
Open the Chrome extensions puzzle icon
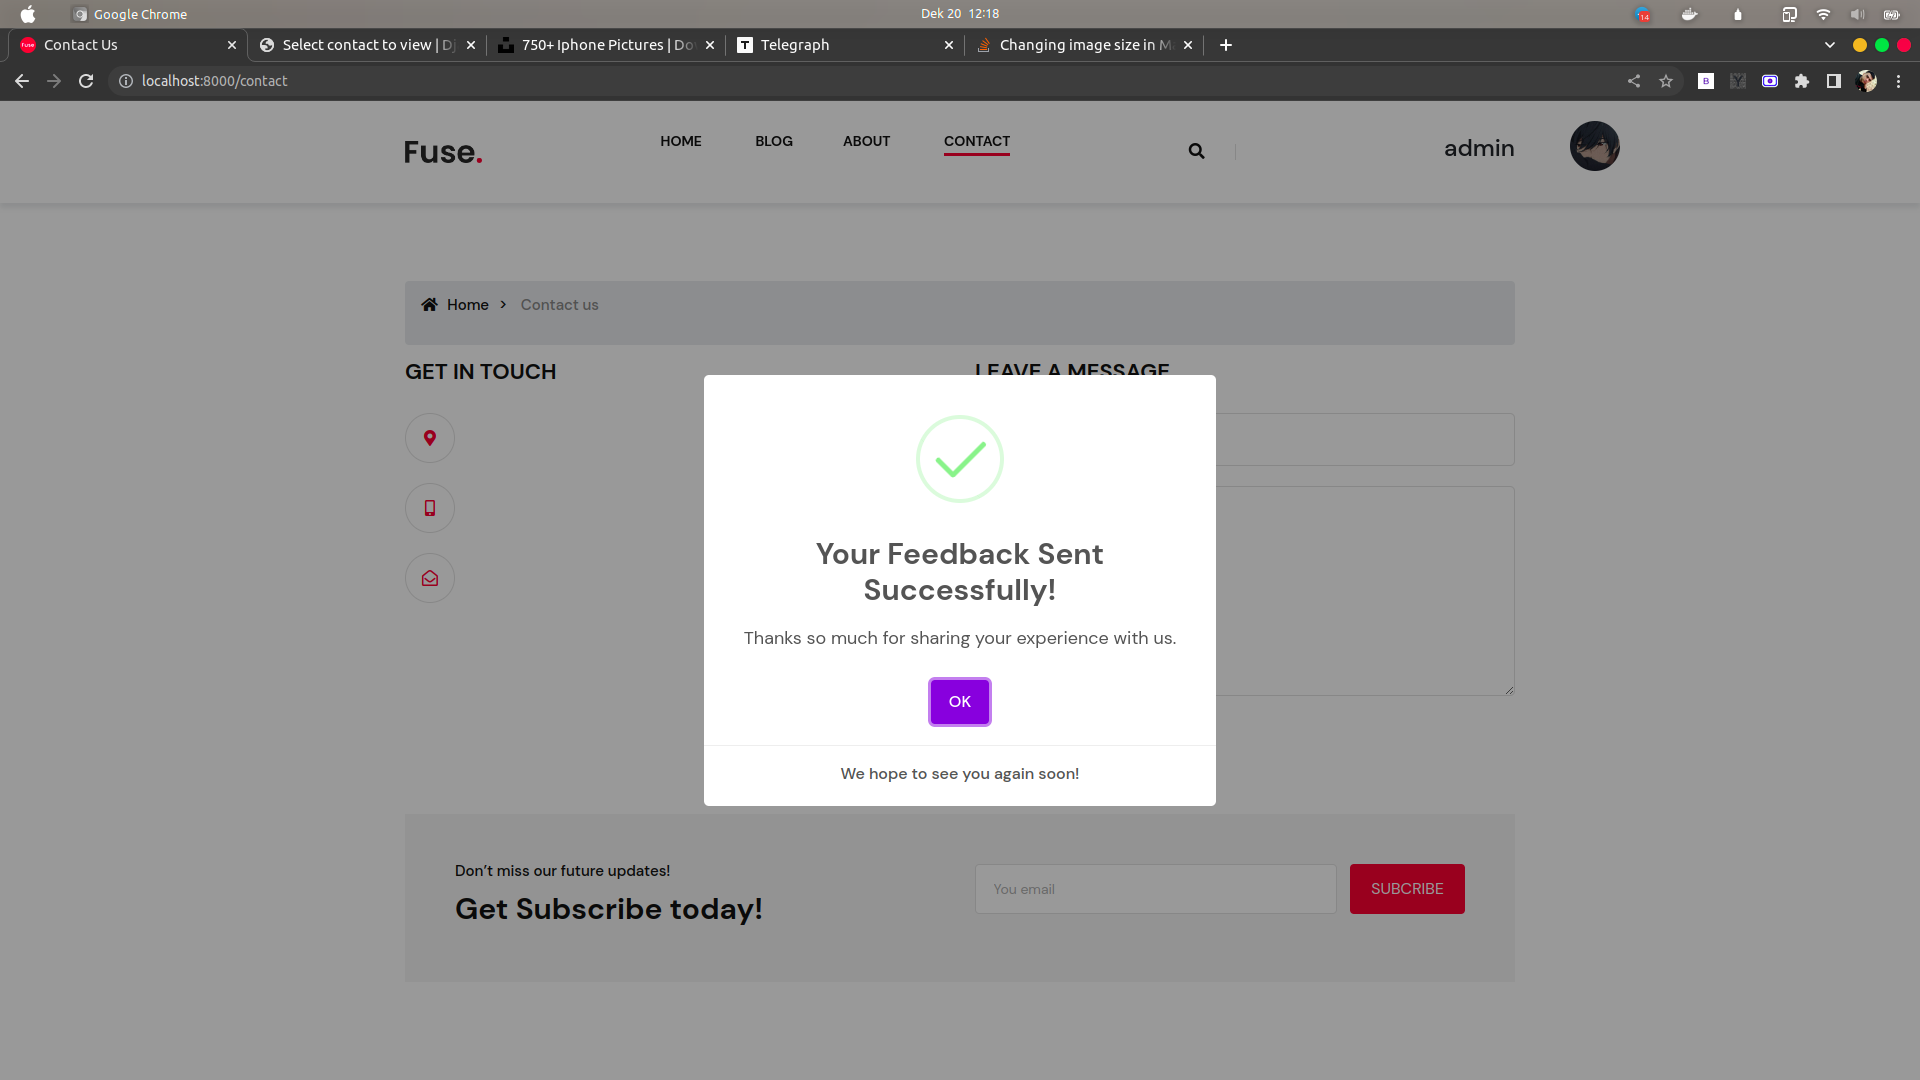tap(1802, 81)
